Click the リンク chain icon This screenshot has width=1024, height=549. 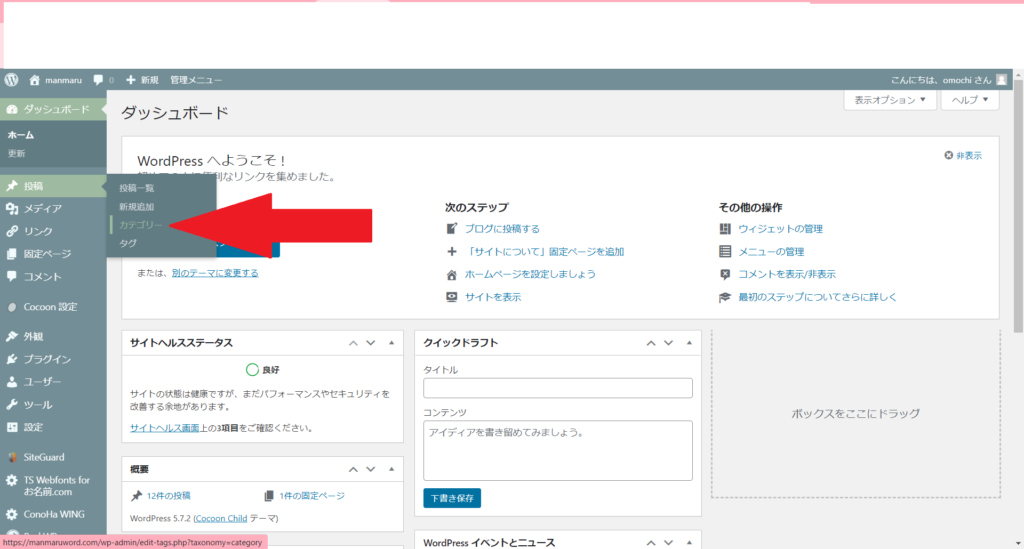tap(12, 231)
